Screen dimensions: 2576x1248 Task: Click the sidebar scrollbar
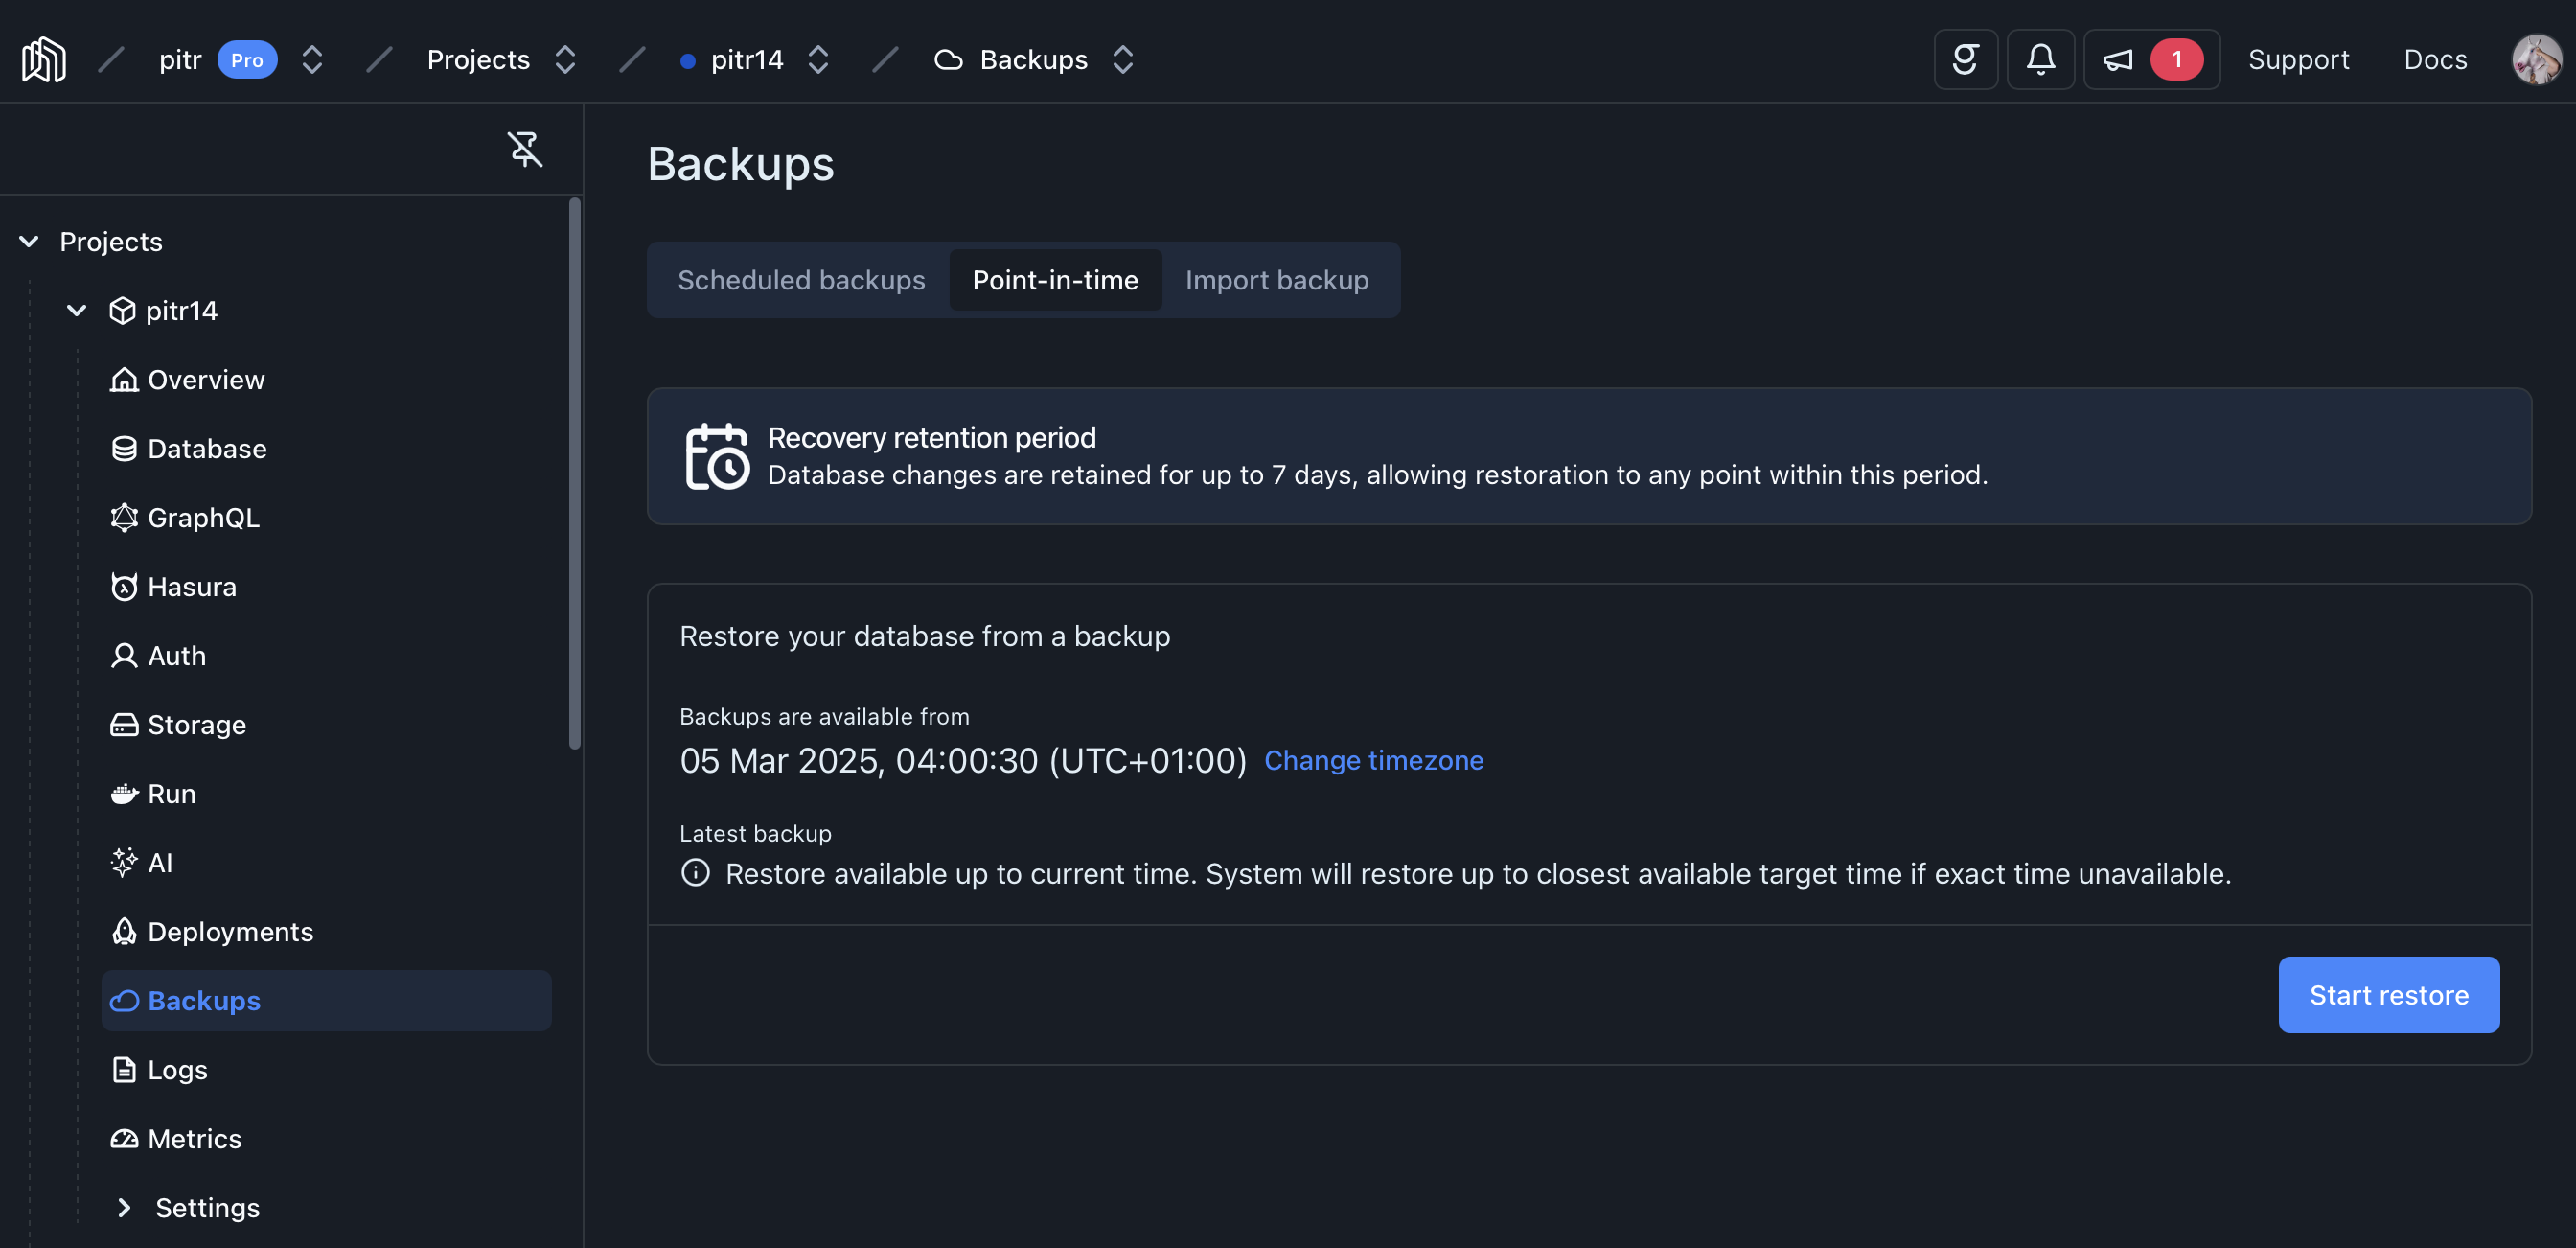point(574,474)
